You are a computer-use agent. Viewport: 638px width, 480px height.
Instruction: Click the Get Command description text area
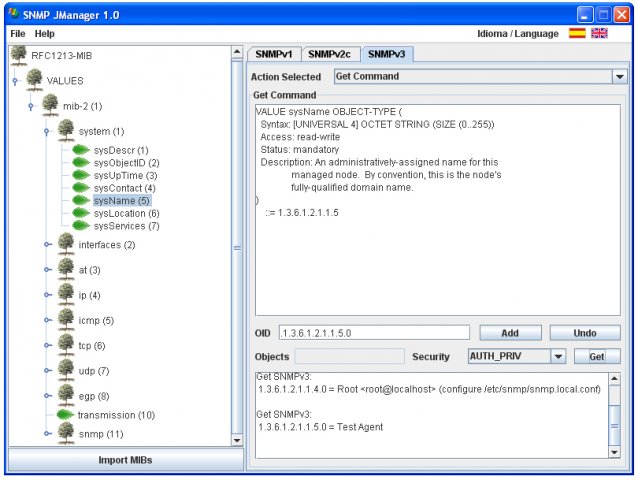(438, 209)
